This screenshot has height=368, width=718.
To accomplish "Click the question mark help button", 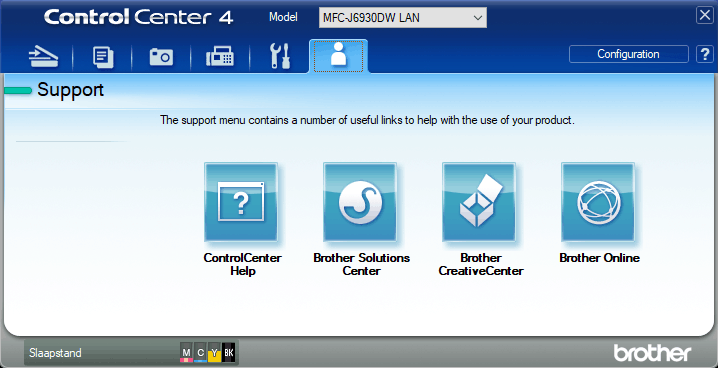I will click(705, 54).
